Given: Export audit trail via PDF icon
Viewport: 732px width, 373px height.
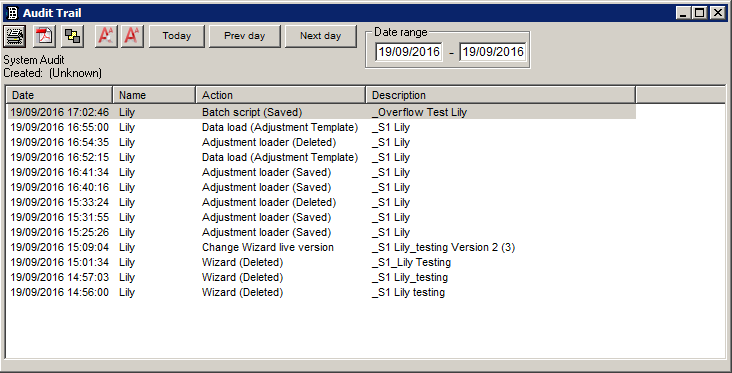Looking at the screenshot, I should click(44, 36).
